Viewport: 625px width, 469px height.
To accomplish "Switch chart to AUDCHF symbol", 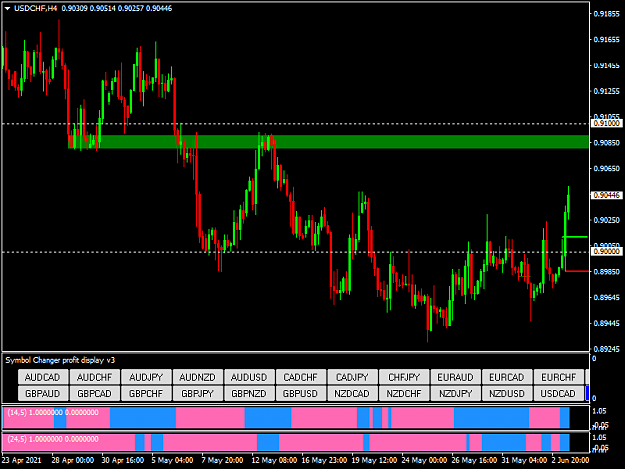I will click(94, 377).
